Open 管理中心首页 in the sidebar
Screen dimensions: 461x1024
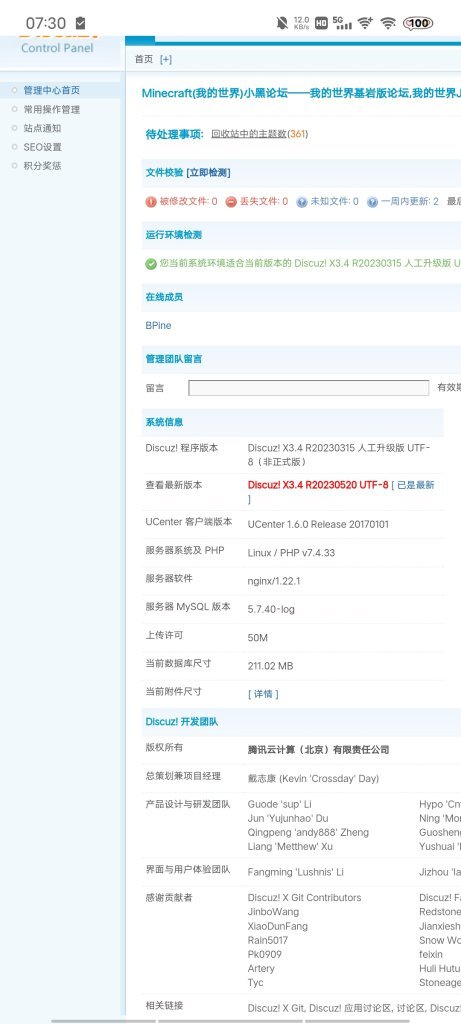pyautogui.click(x=52, y=90)
